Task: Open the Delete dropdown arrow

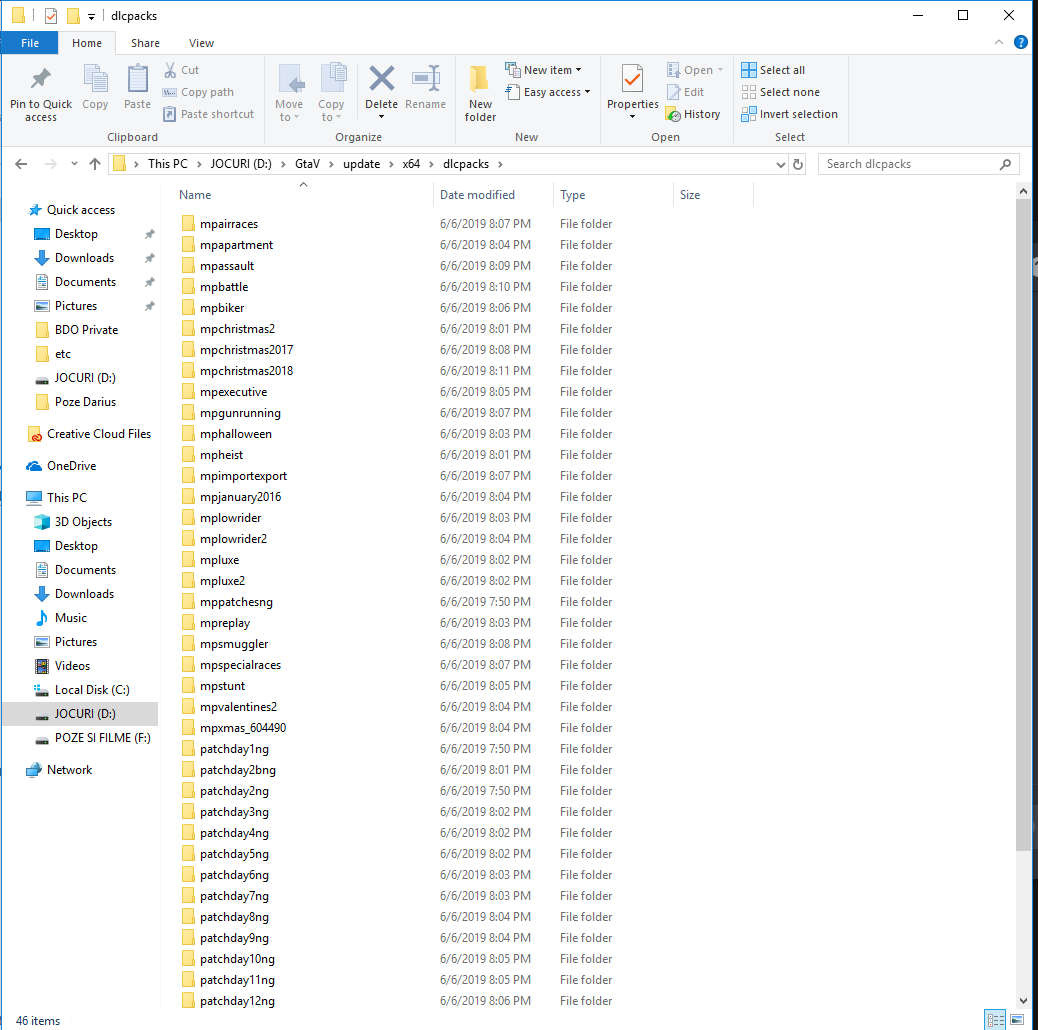Action: coord(381,117)
